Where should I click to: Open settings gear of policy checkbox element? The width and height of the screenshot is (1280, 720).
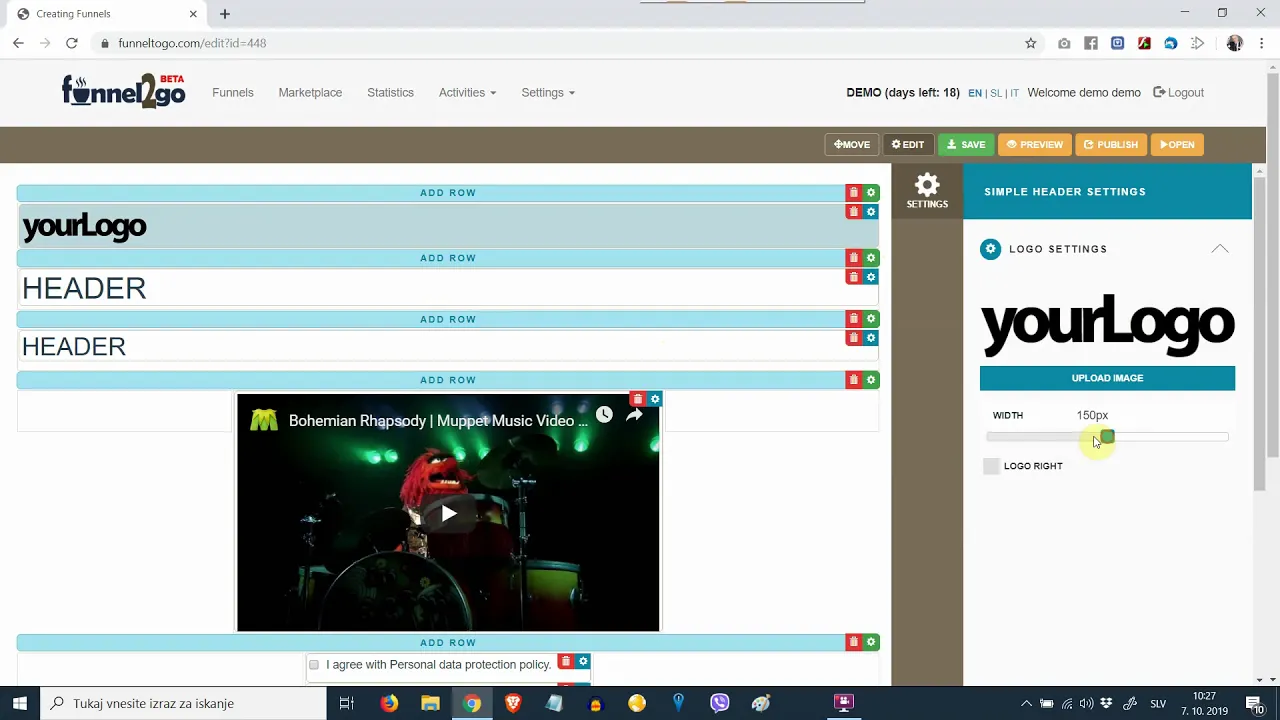click(583, 662)
